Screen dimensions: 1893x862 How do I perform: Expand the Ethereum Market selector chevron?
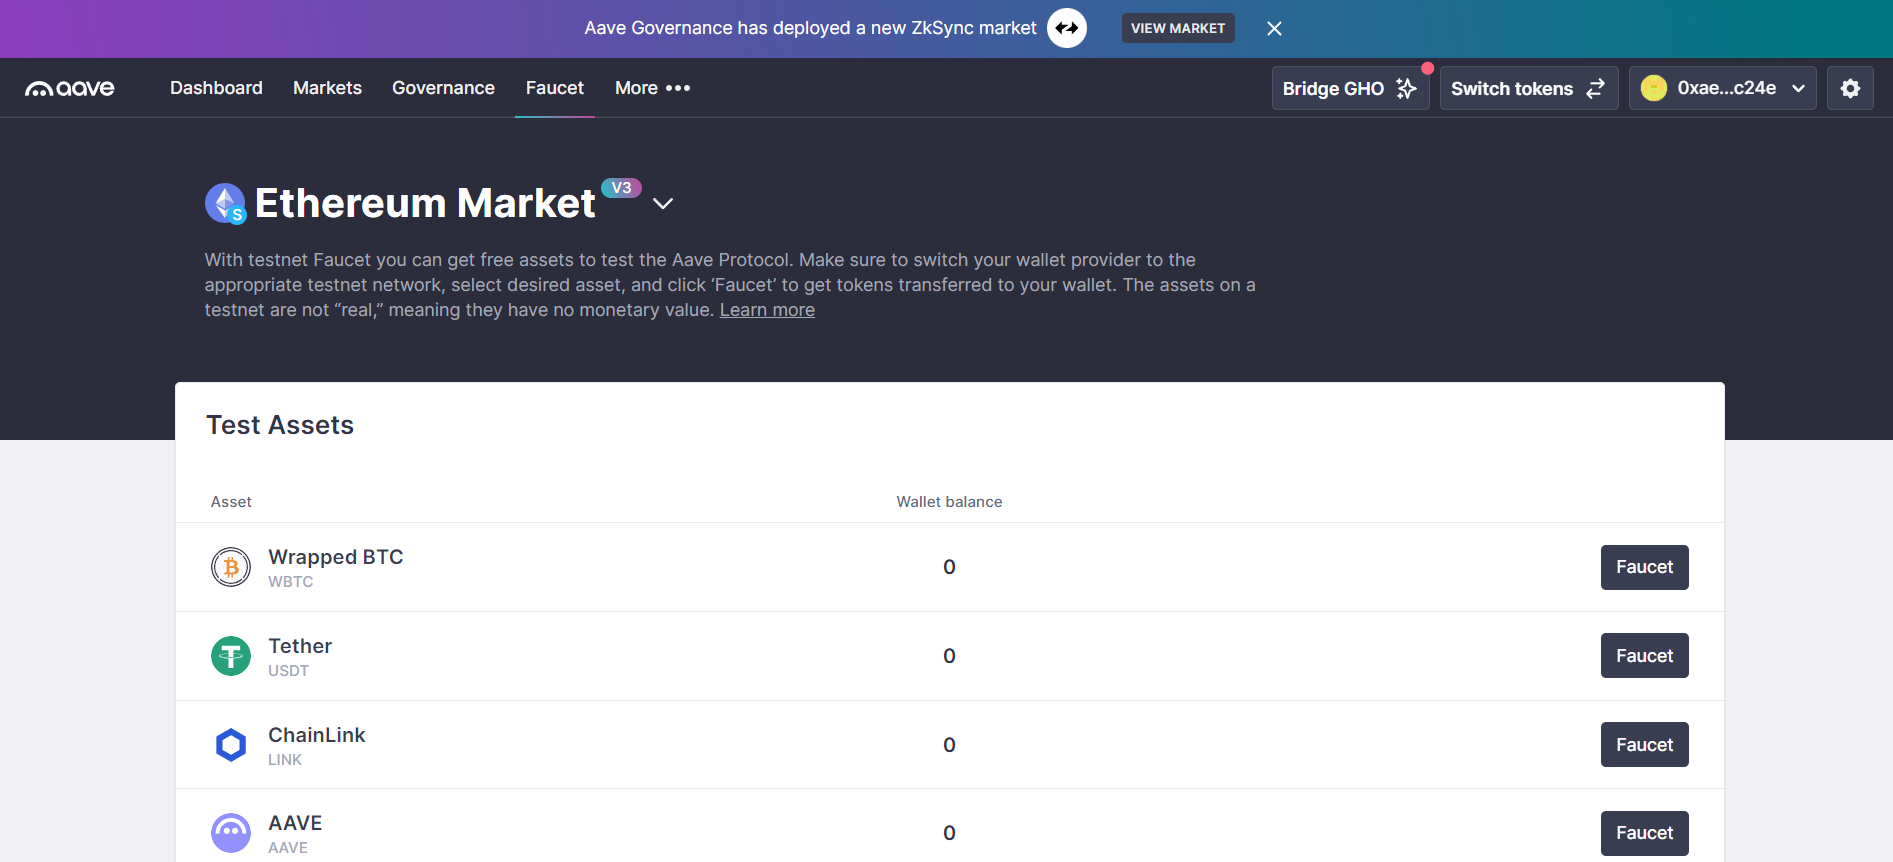click(x=662, y=203)
